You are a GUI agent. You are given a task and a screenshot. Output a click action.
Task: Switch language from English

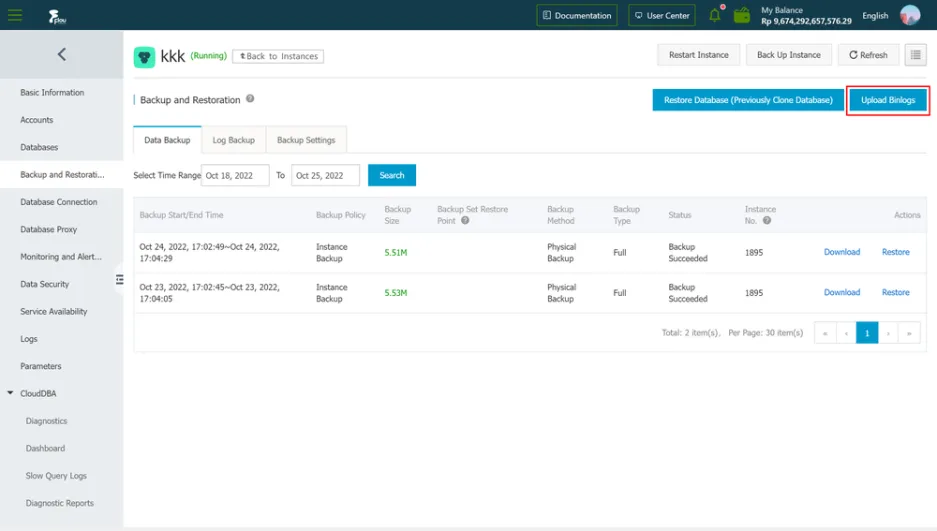pyautogui.click(x=875, y=16)
